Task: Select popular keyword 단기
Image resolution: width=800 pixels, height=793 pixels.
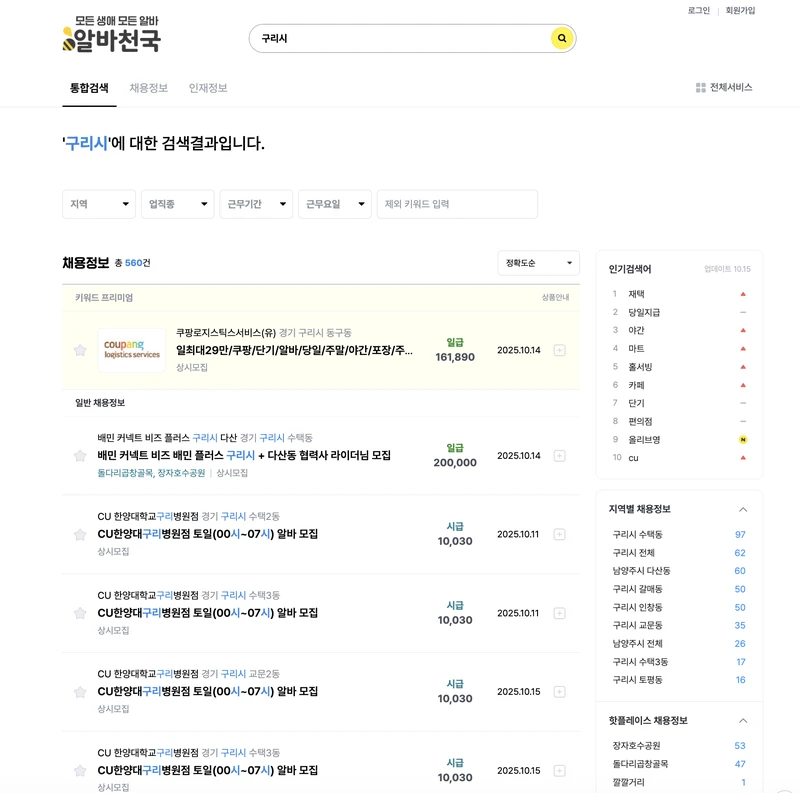Action: [x=636, y=403]
